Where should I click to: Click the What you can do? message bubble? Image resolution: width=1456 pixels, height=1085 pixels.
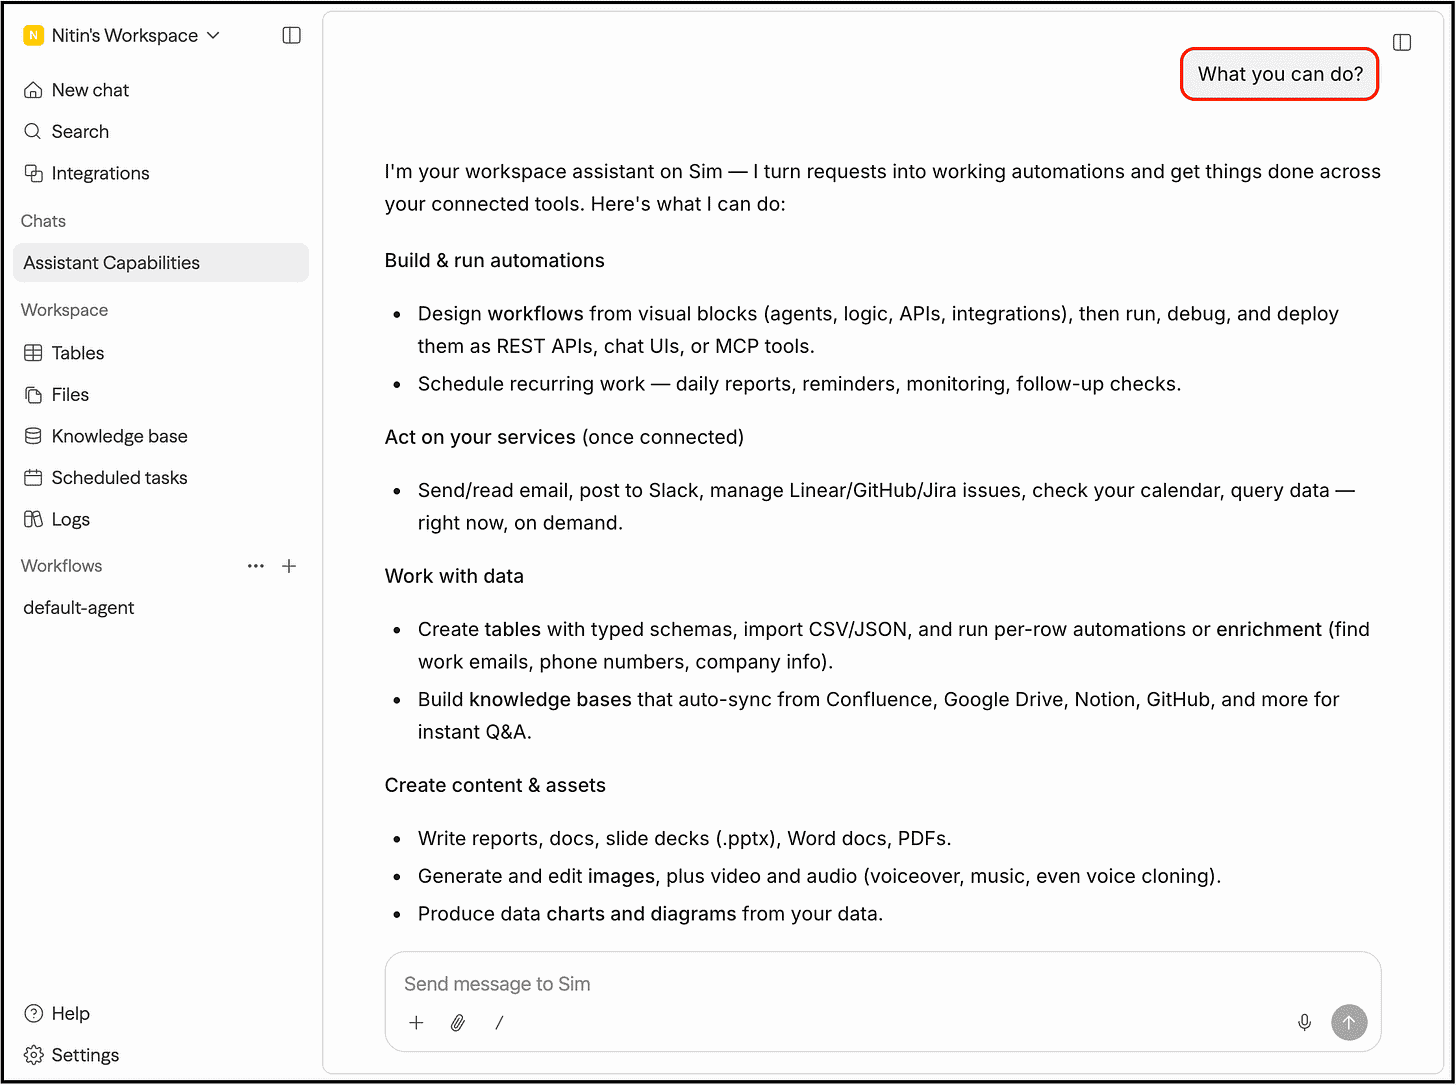point(1280,74)
